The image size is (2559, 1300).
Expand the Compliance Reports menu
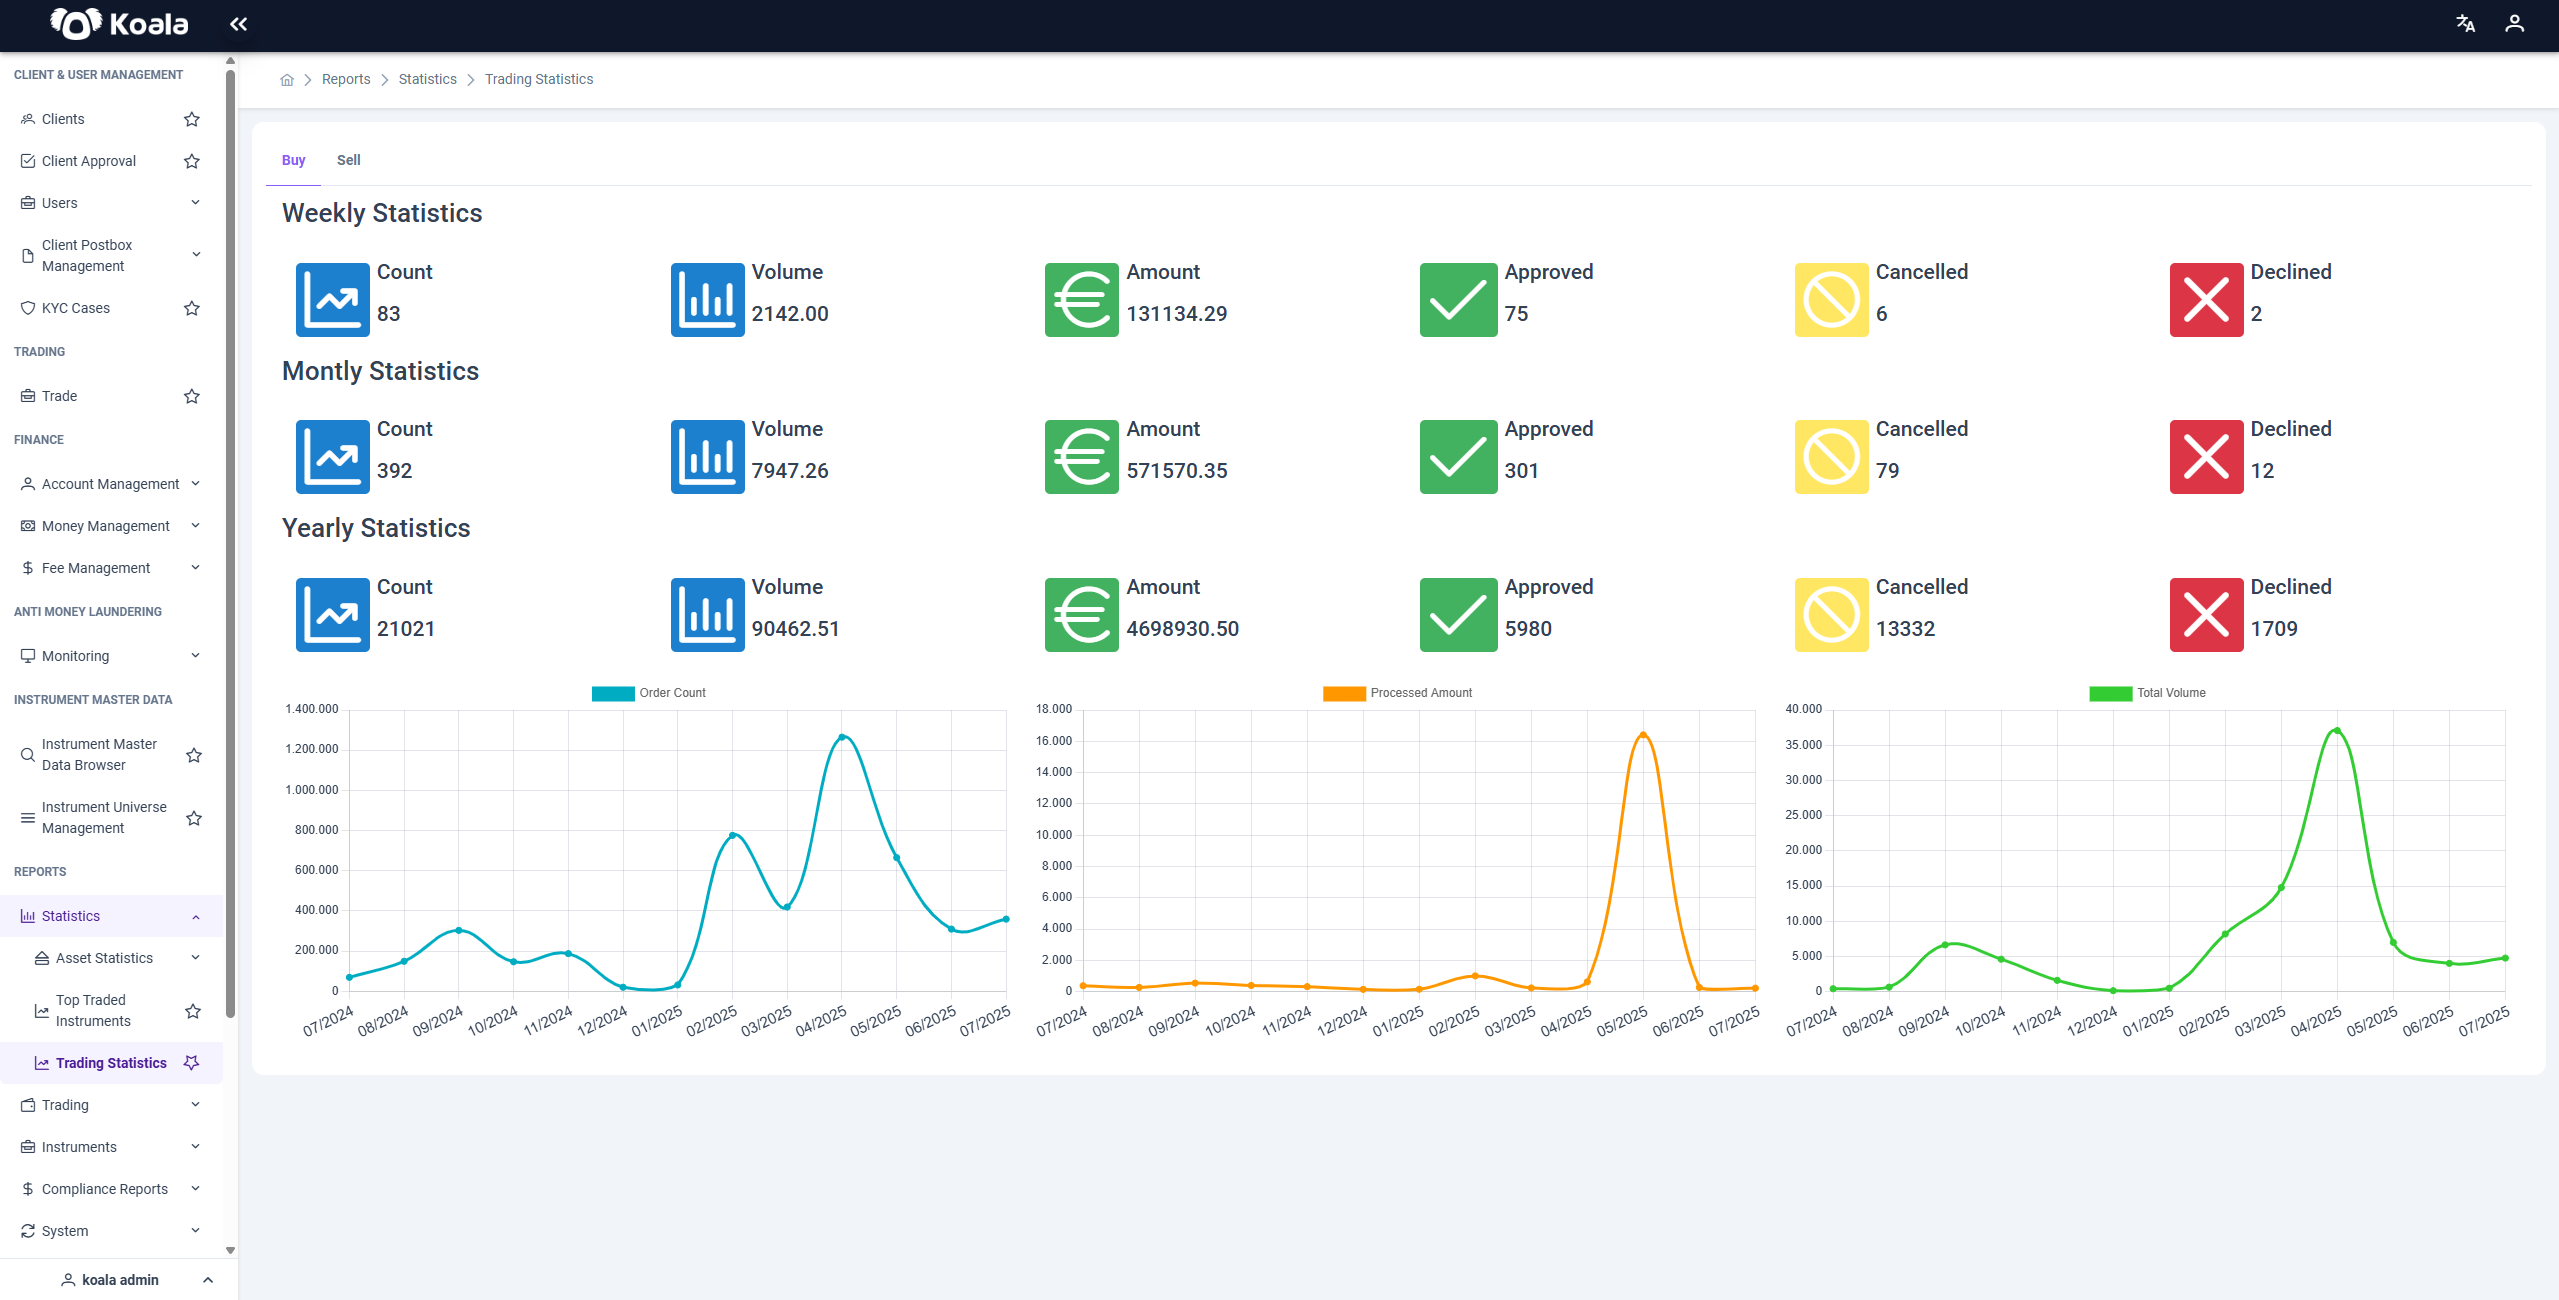[x=111, y=1189]
